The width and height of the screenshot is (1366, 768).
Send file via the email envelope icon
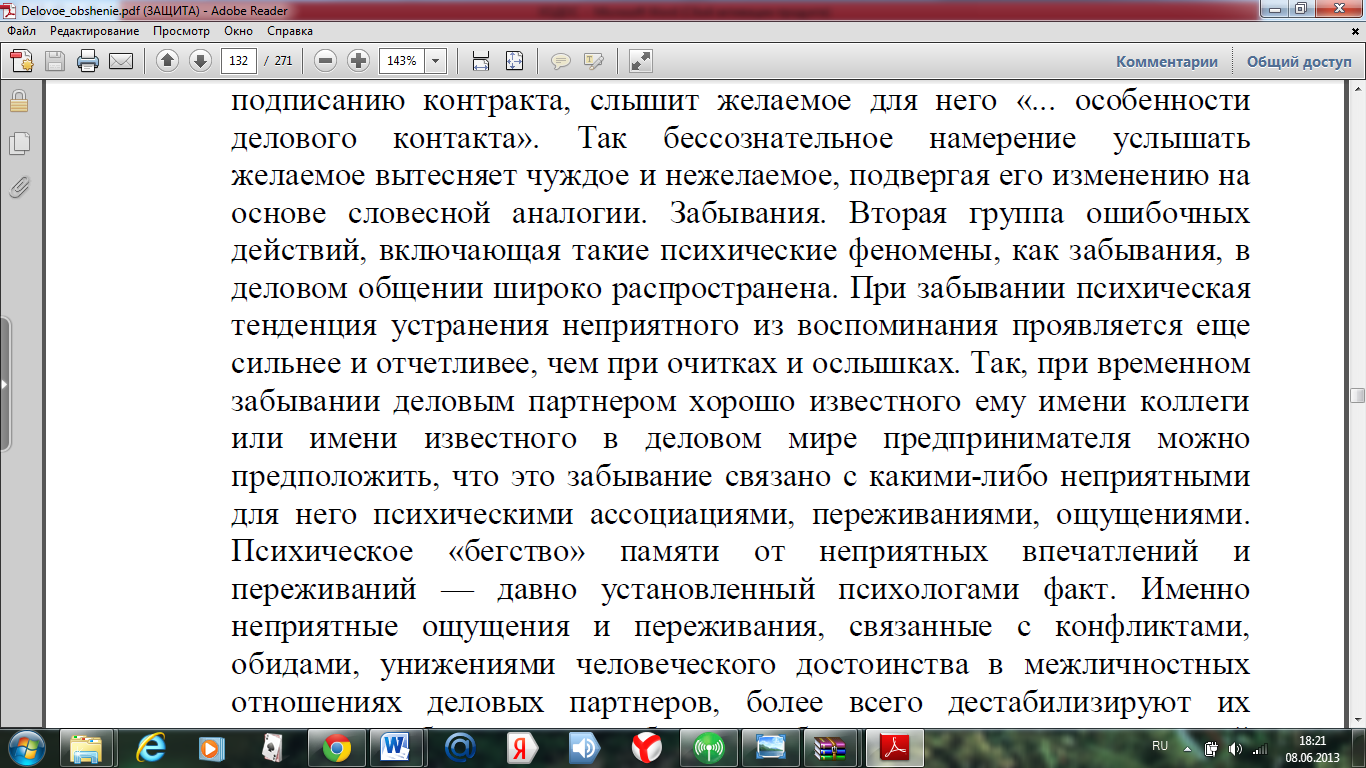coord(121,61)
